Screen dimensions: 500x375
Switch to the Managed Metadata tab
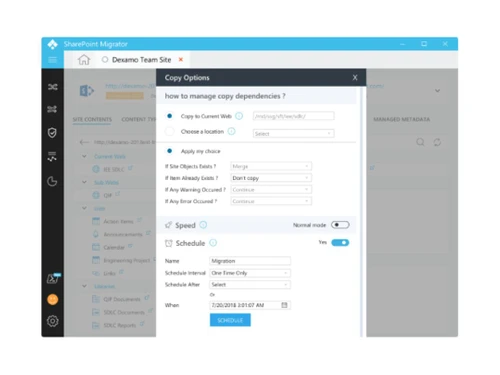[x=402, y=119]
